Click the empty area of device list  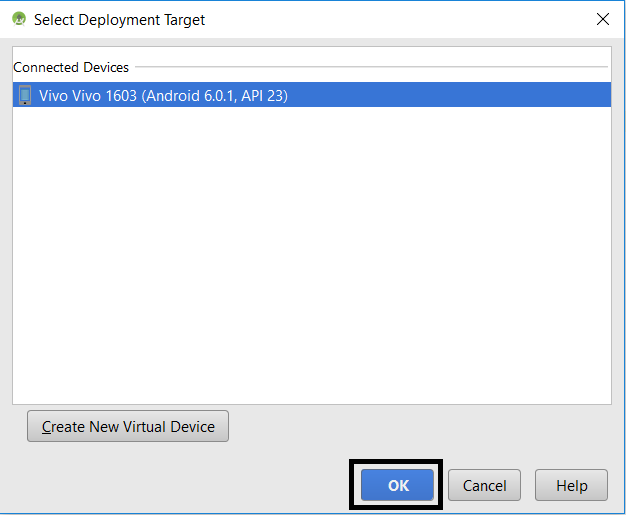[310, 250]
